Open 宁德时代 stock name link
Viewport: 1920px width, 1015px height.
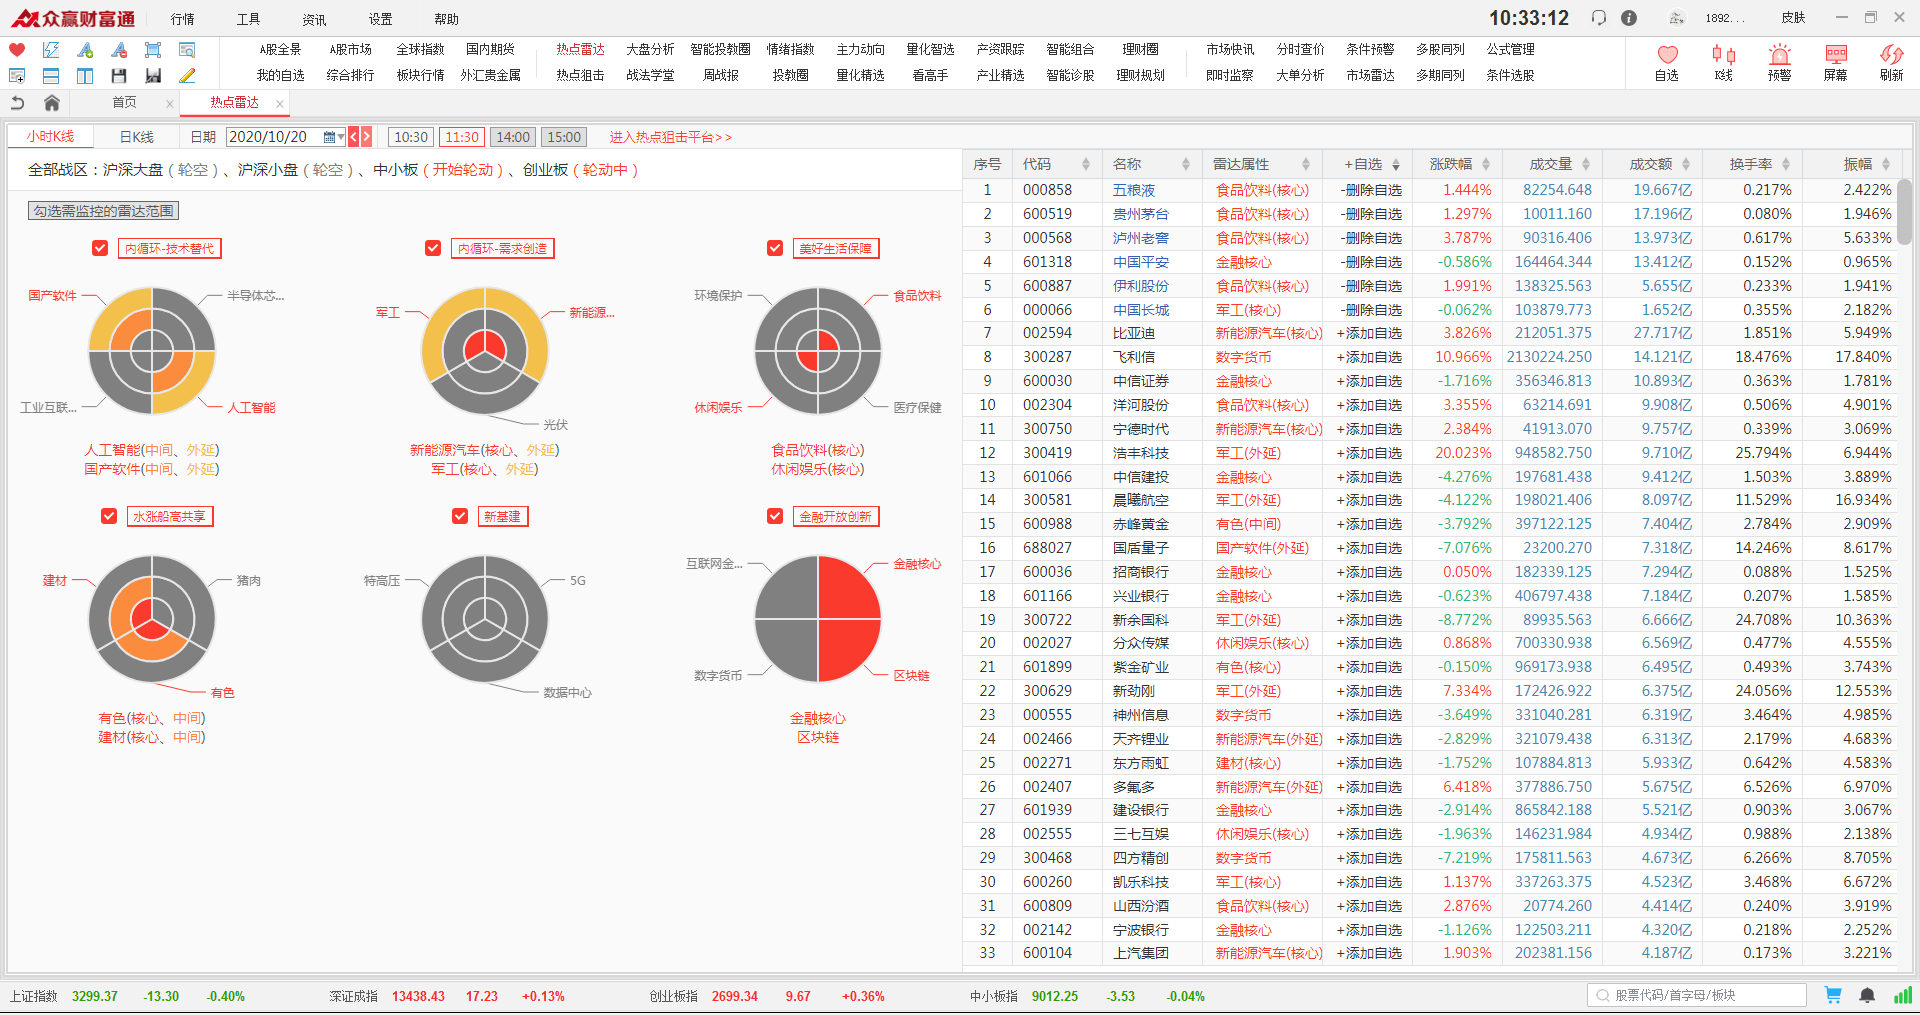tap(1141, 429)
